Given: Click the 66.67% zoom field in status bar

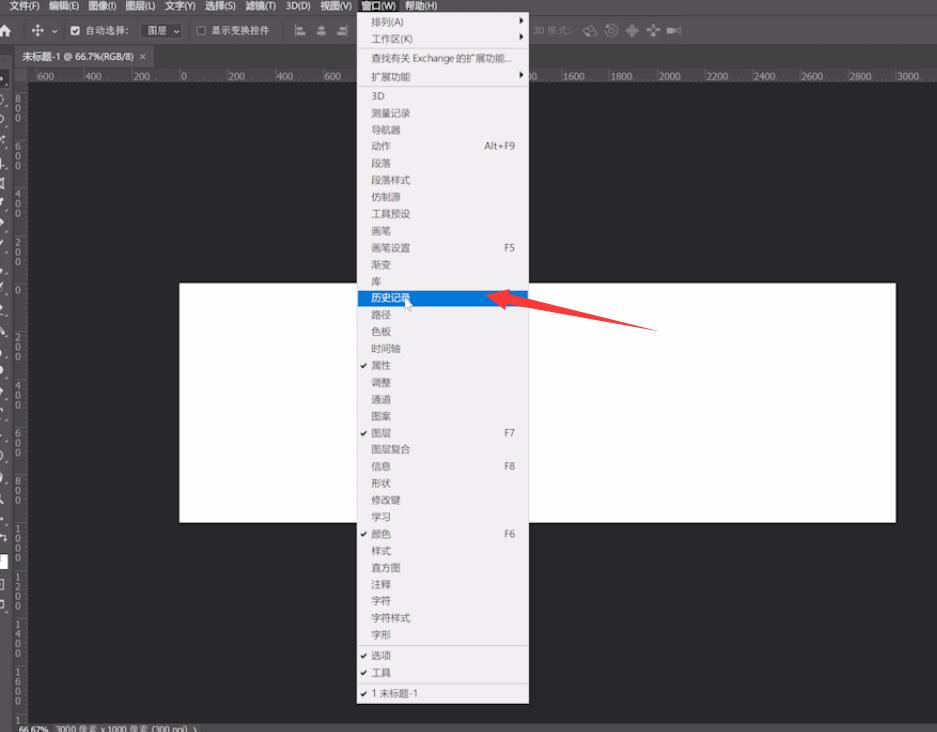Looking at the screenshot, I should point(33,728).
